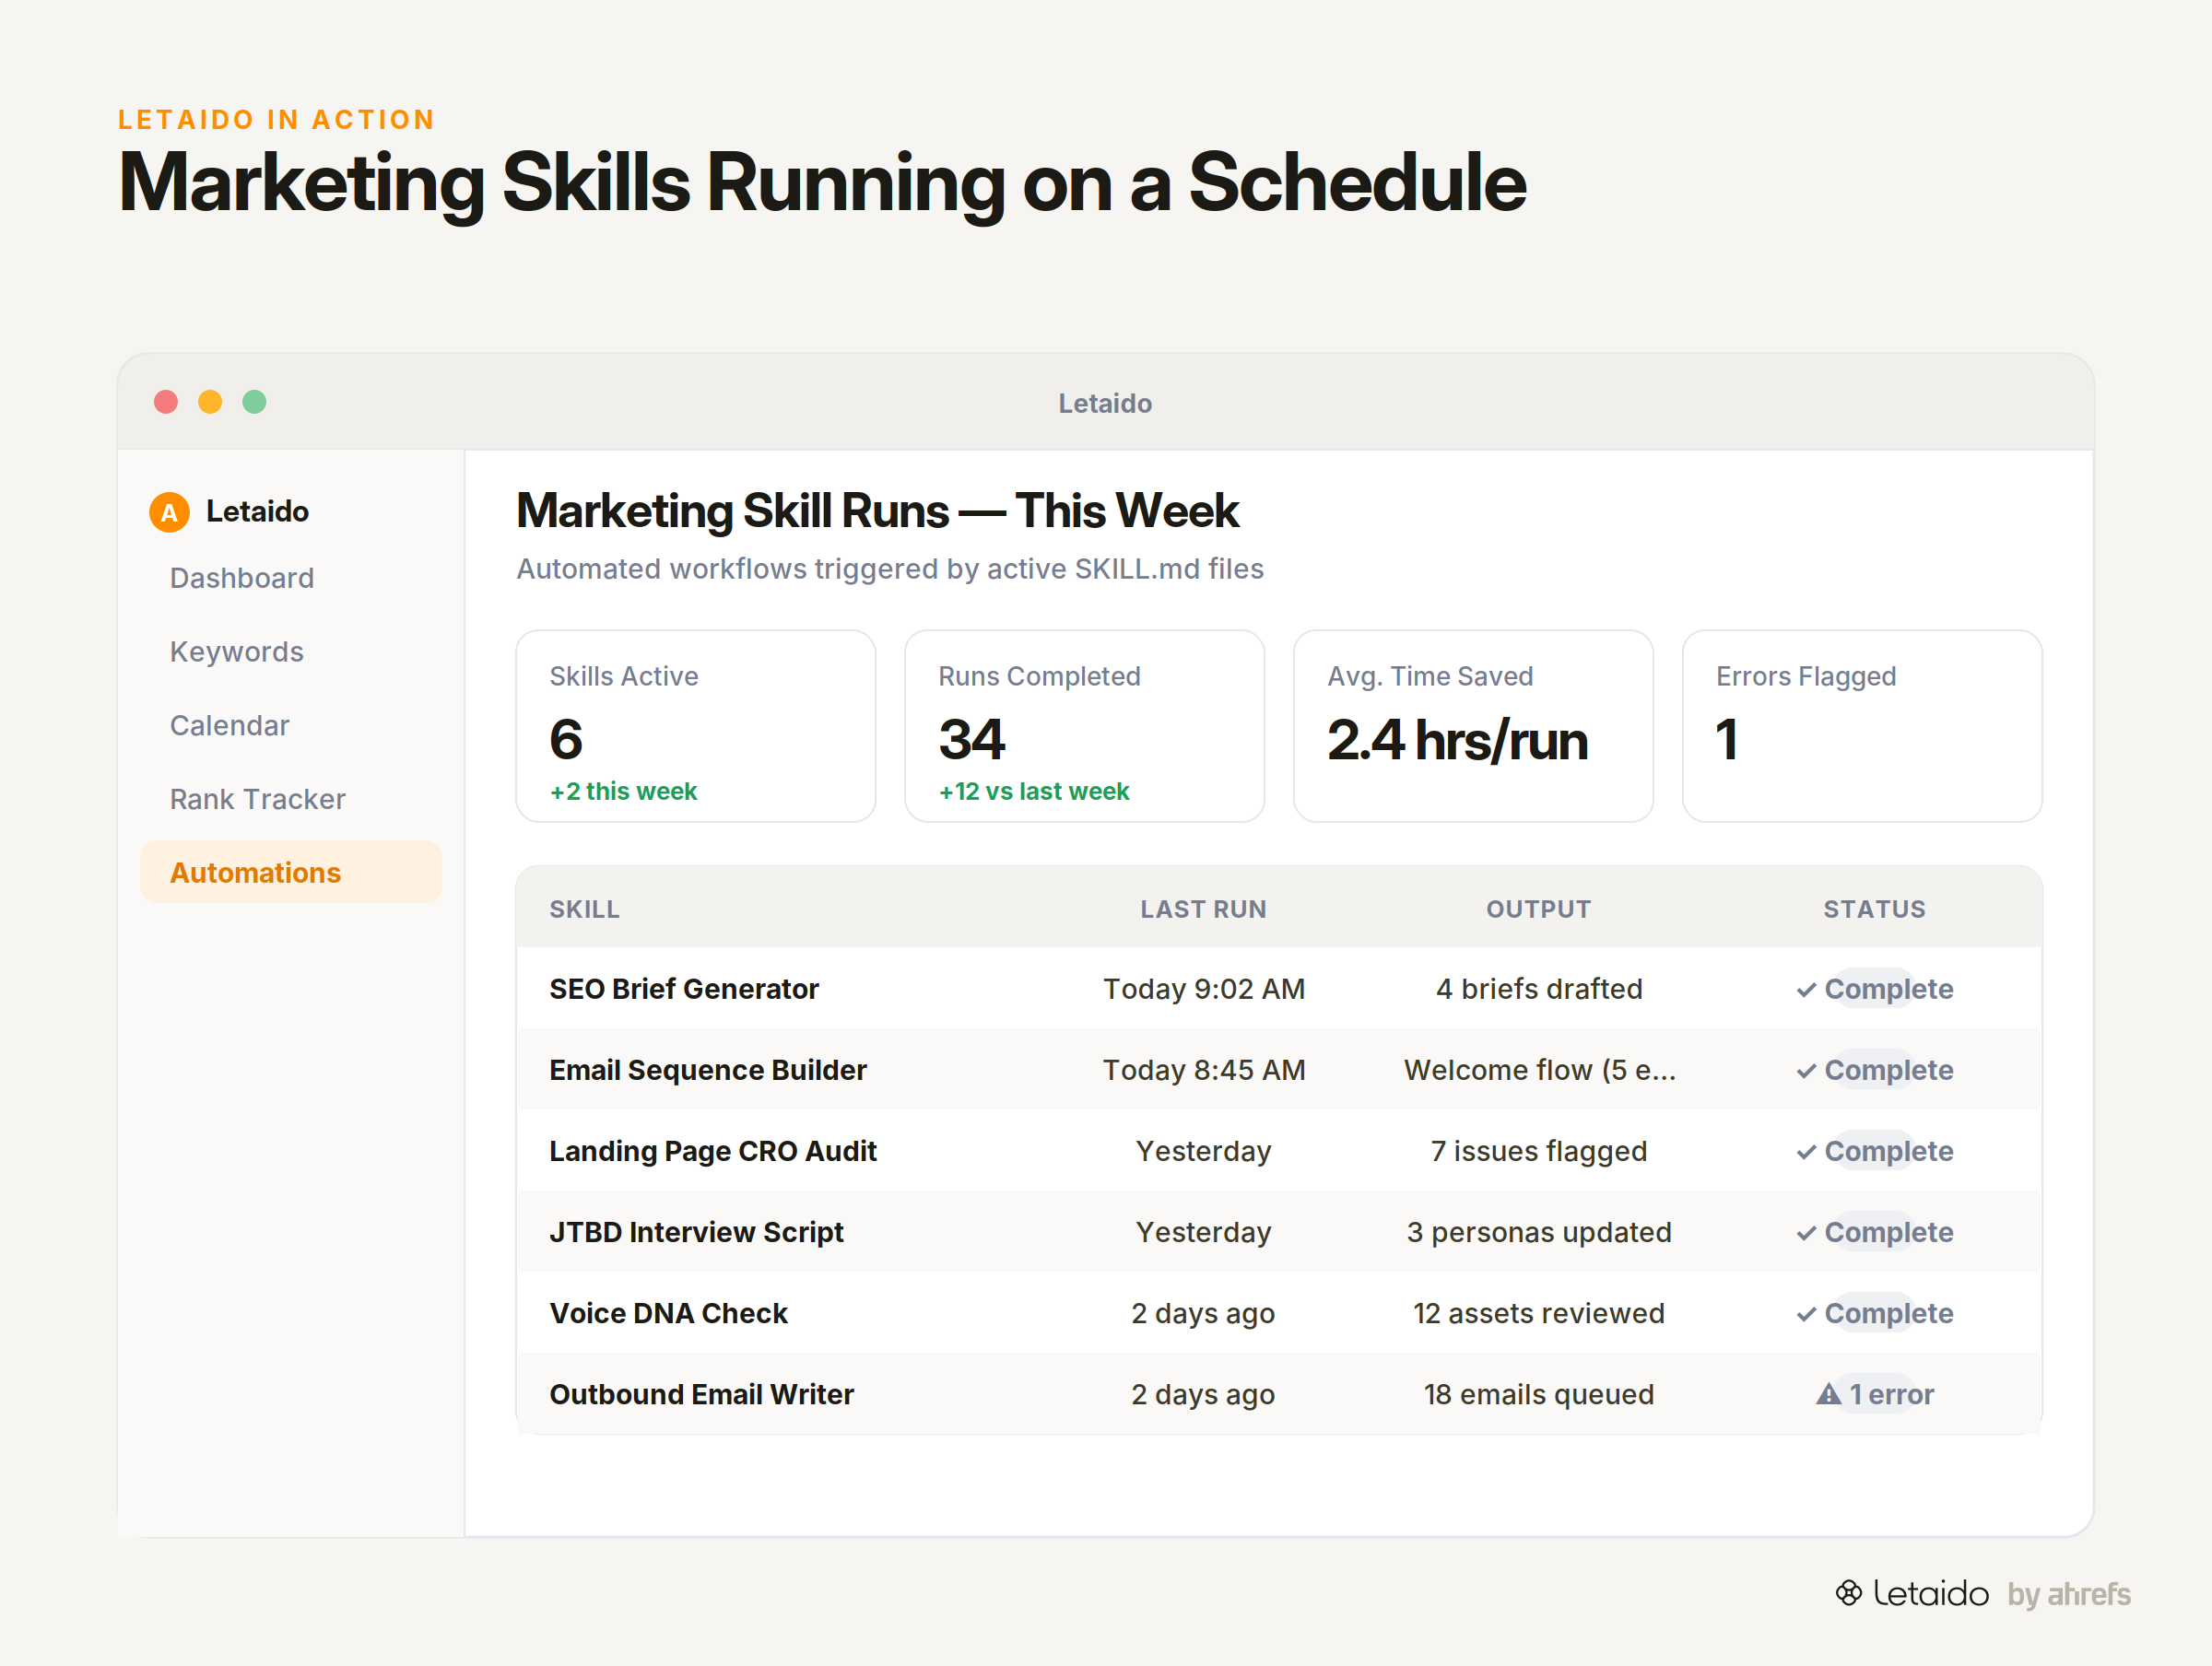Click the '12 assets reviewed' output cell
Viewport: 2212px width, 1666px height.
(1539, 1313)
